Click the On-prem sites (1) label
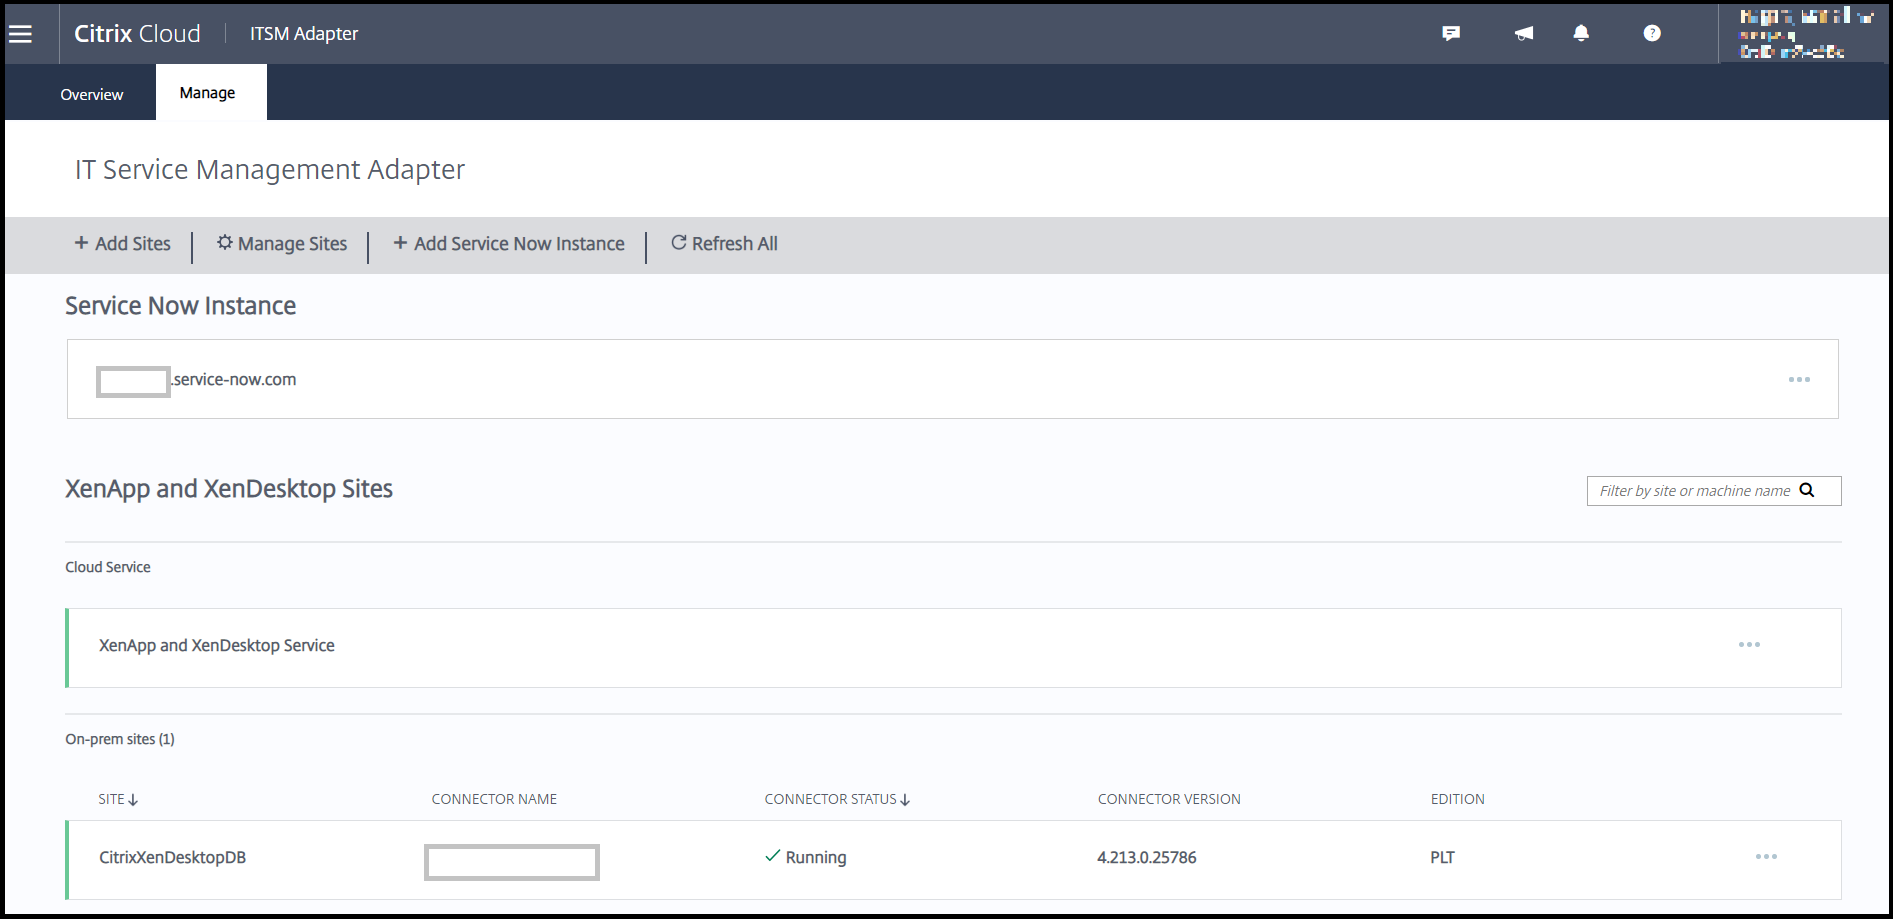This screenshot has height=919, width=1893. (x=120, y=739)
